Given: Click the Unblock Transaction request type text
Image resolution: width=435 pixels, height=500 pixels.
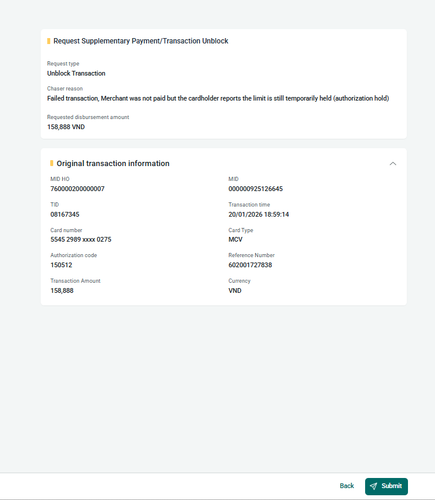Looking at the screenshot, I should pyautogui.click(x=76, y=73).
